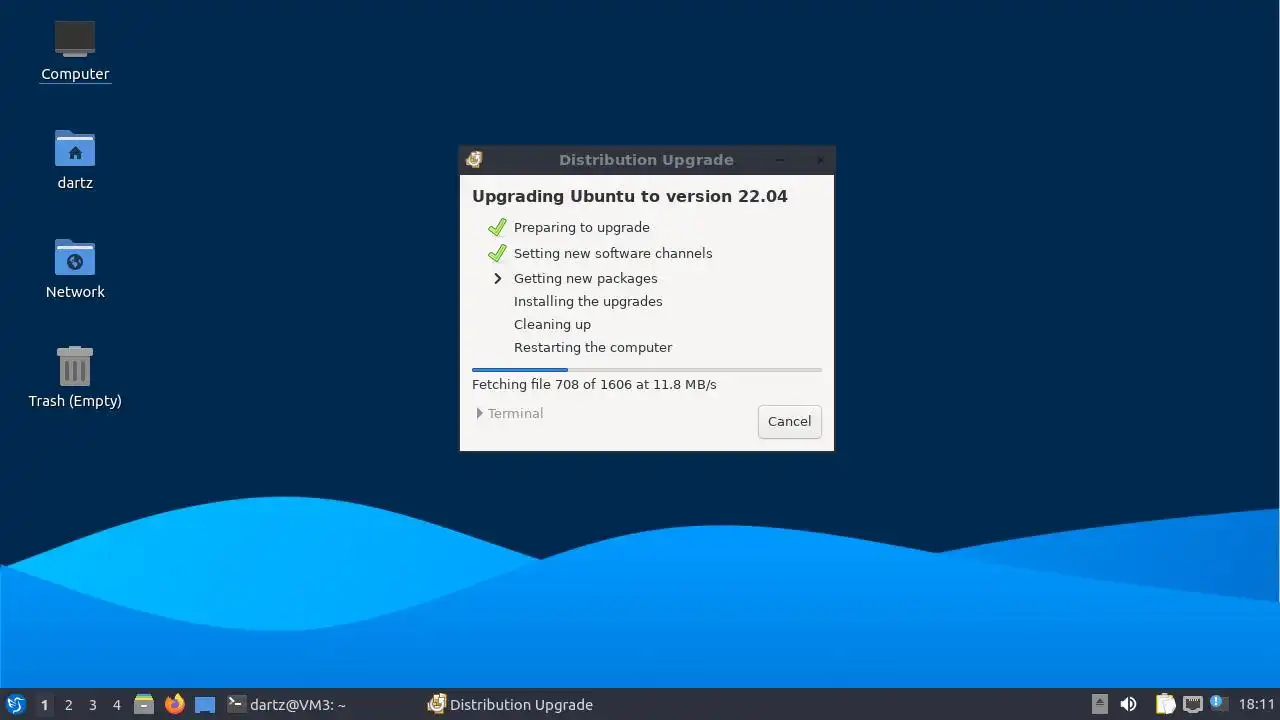Click the 'Upgrading Ubuntu to version 22.04' heading
The width and height of the screenshot is (1280, 720).
click(630, 196)
